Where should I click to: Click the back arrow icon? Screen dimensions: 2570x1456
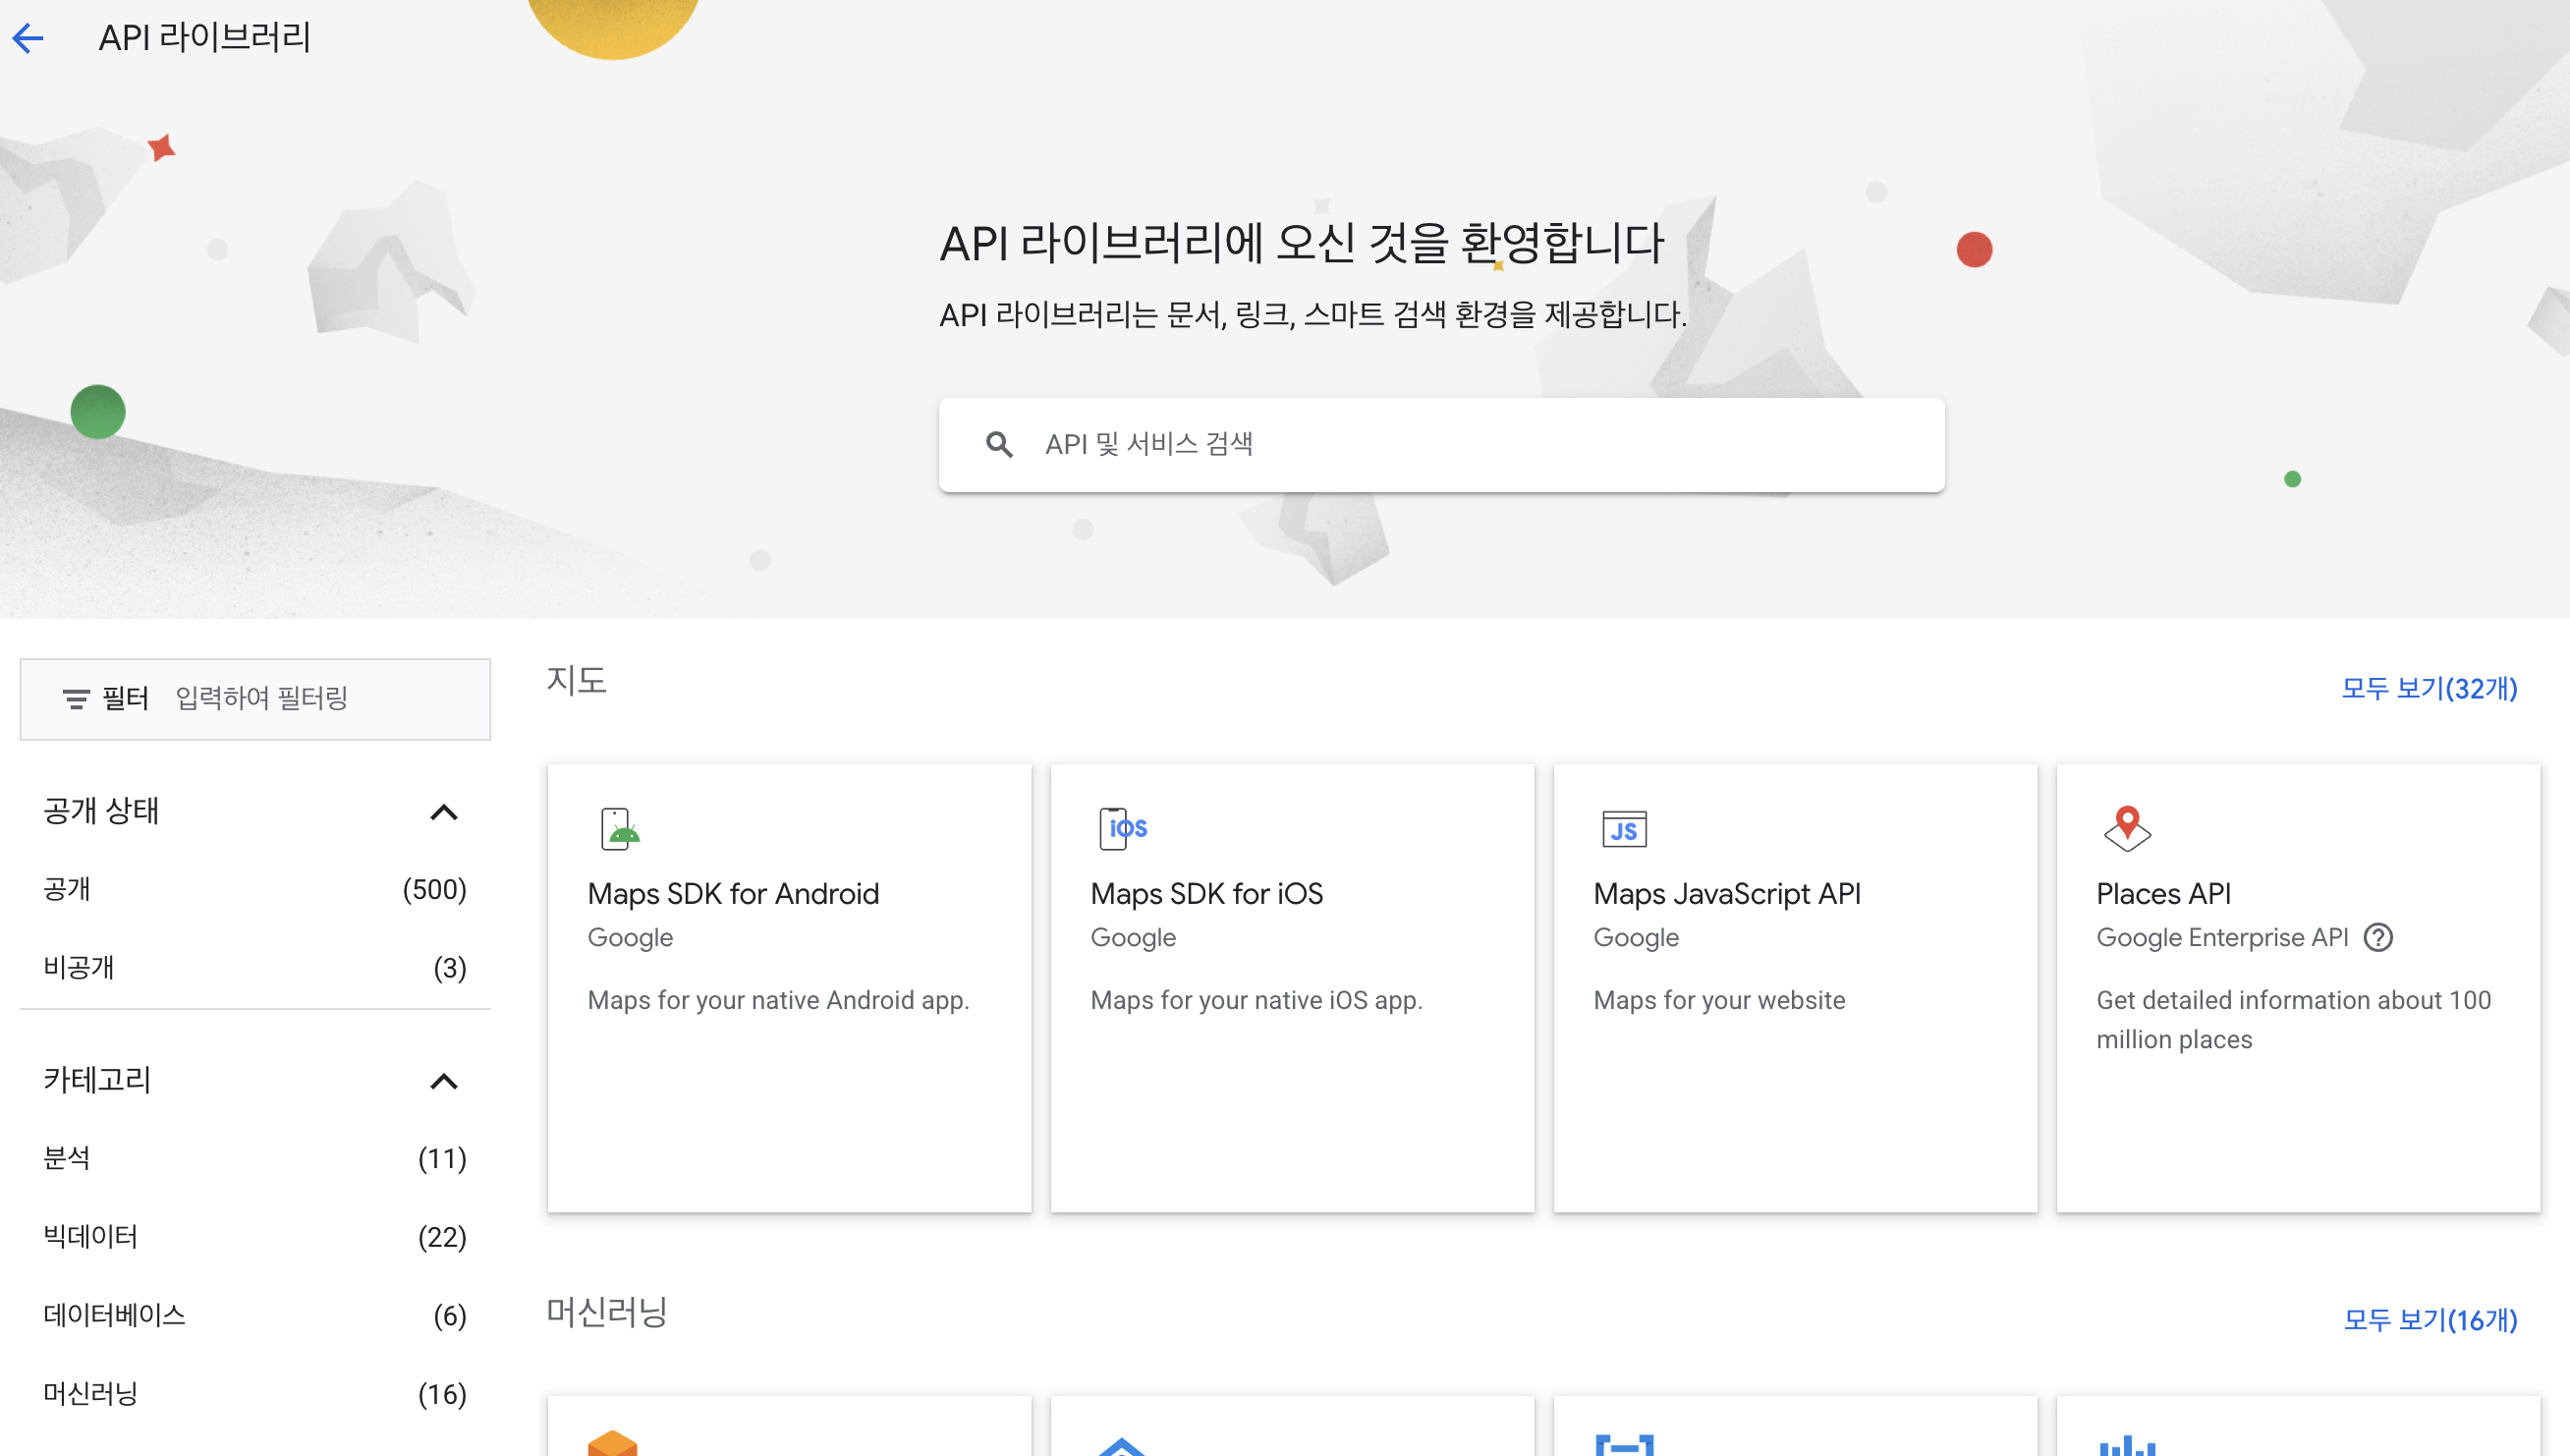point(28,38)
